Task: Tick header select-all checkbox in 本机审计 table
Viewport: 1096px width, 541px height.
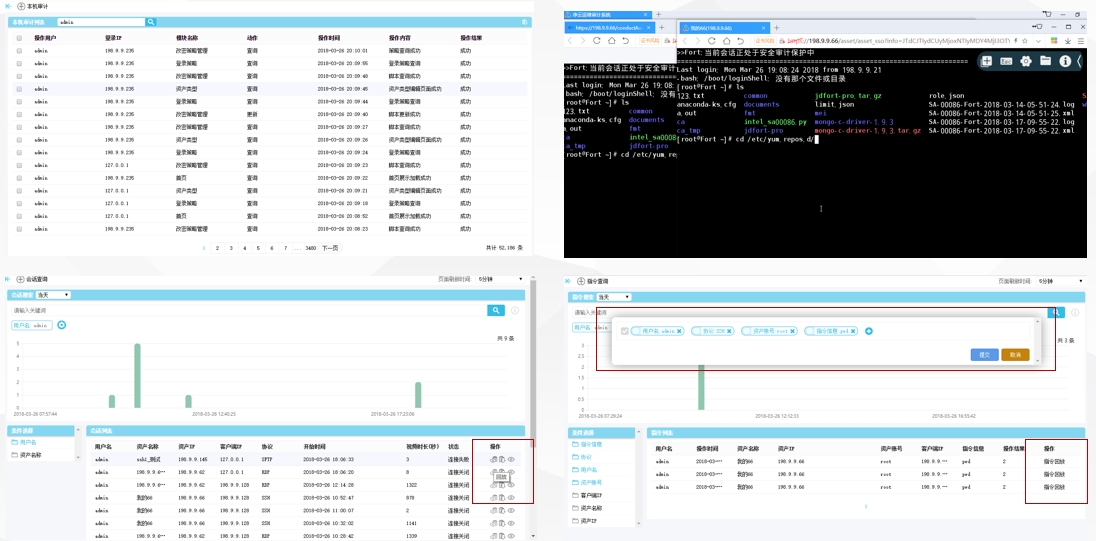Action: point(19,38)
